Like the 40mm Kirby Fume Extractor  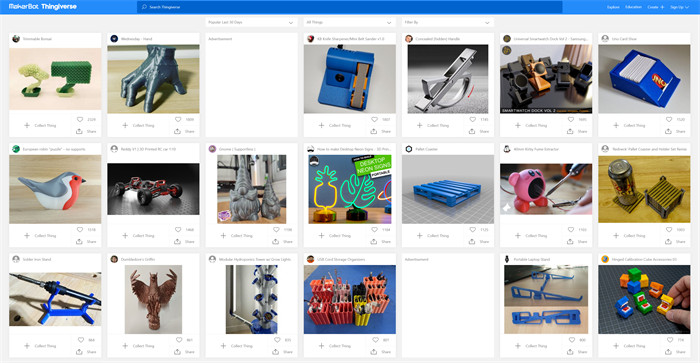571,229
